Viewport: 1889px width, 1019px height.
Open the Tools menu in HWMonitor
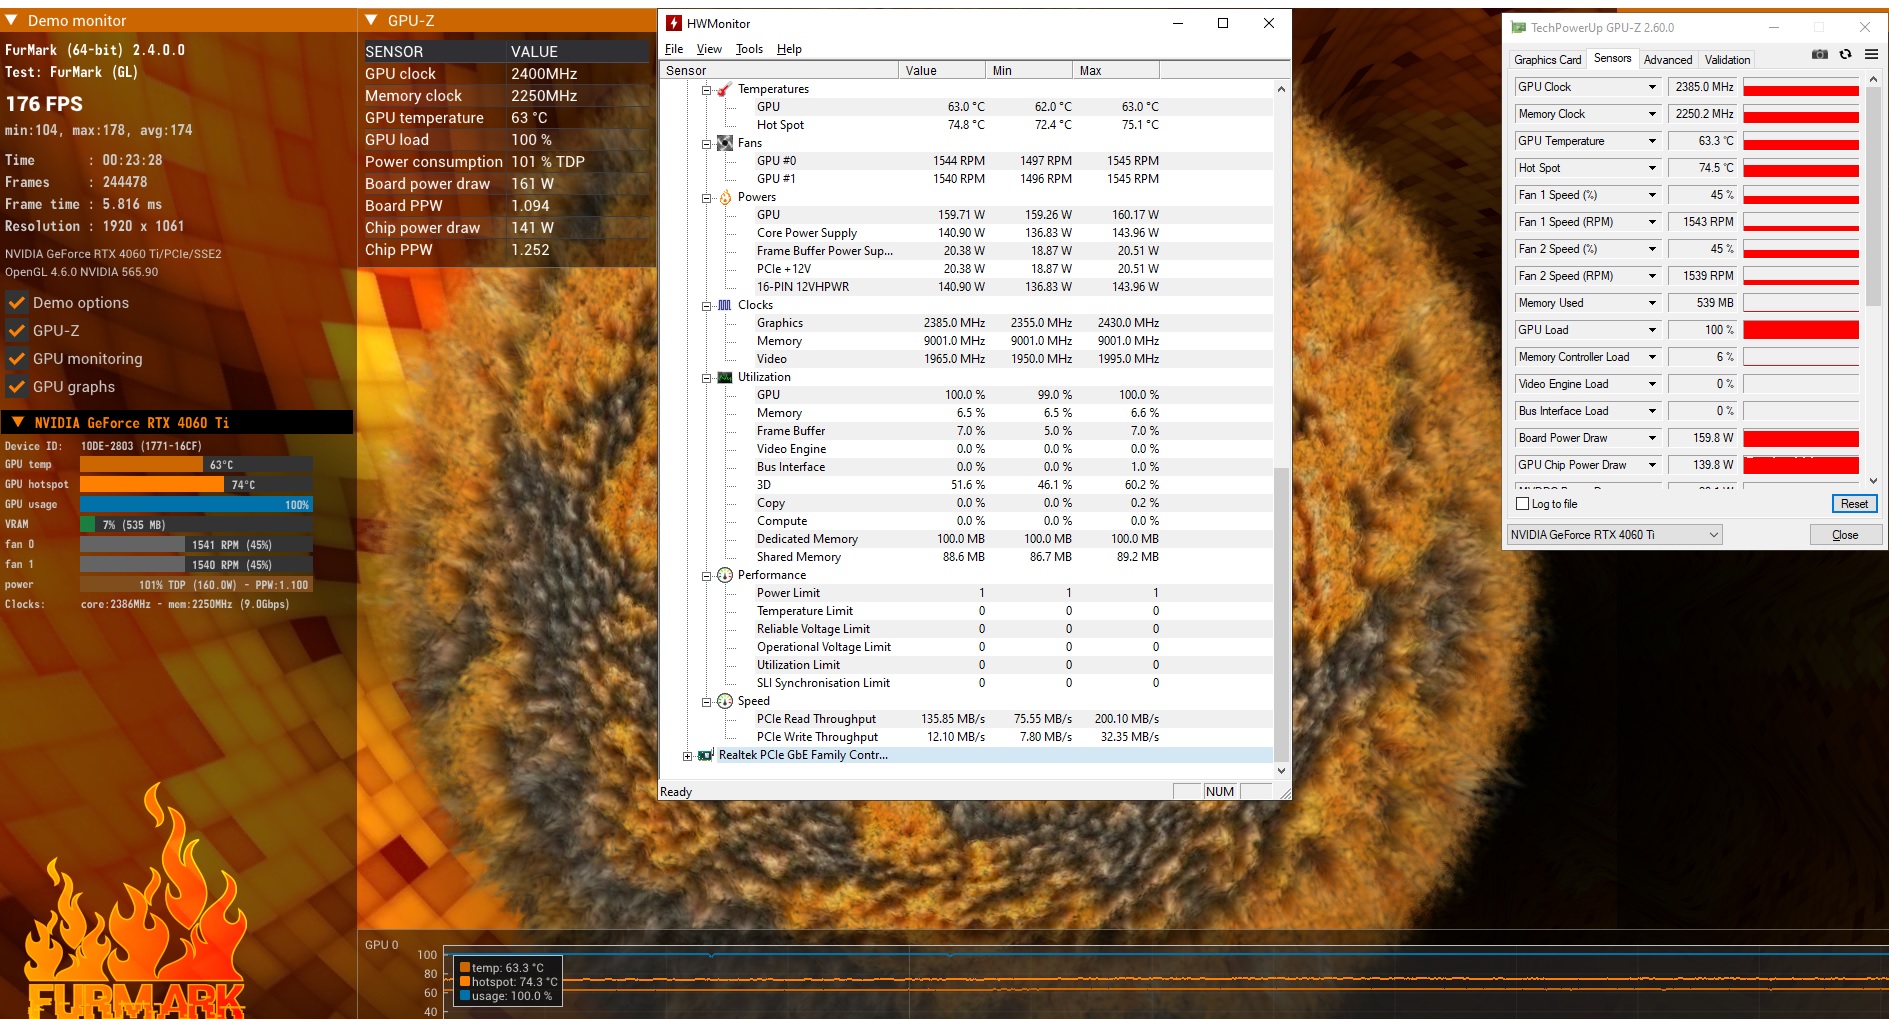(x=749, y=49)
